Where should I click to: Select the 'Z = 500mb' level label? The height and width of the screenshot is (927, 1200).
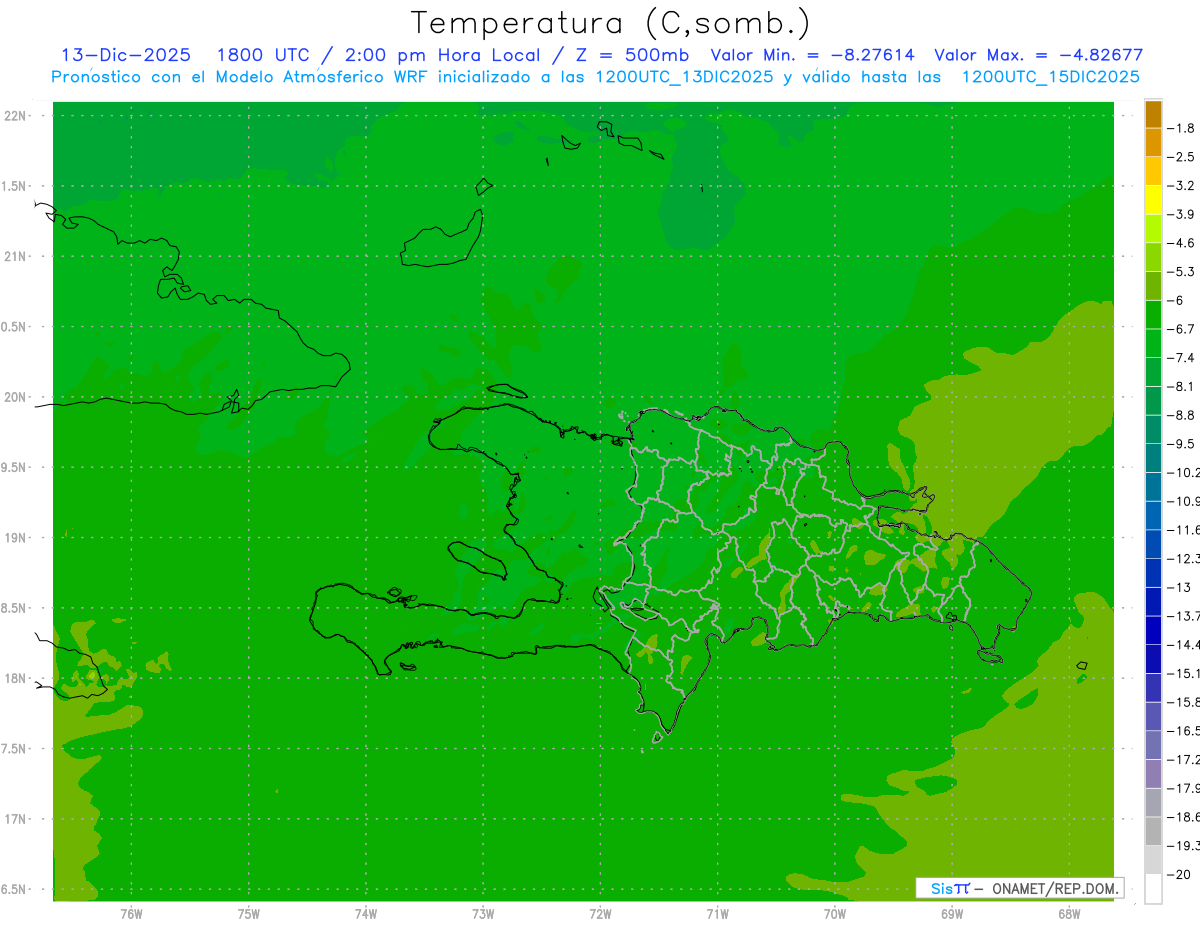(631, 55)
